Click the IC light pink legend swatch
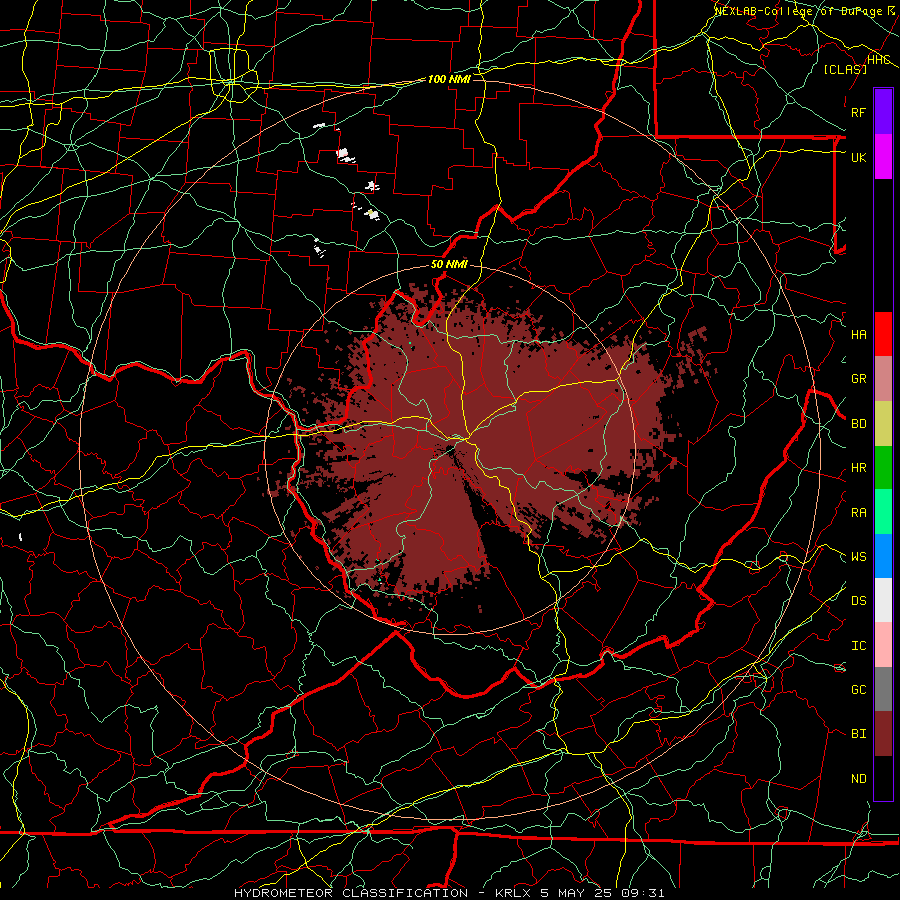The height and width of the screenshot is (900, 900). pyautogui.click(x=883, y=645)
